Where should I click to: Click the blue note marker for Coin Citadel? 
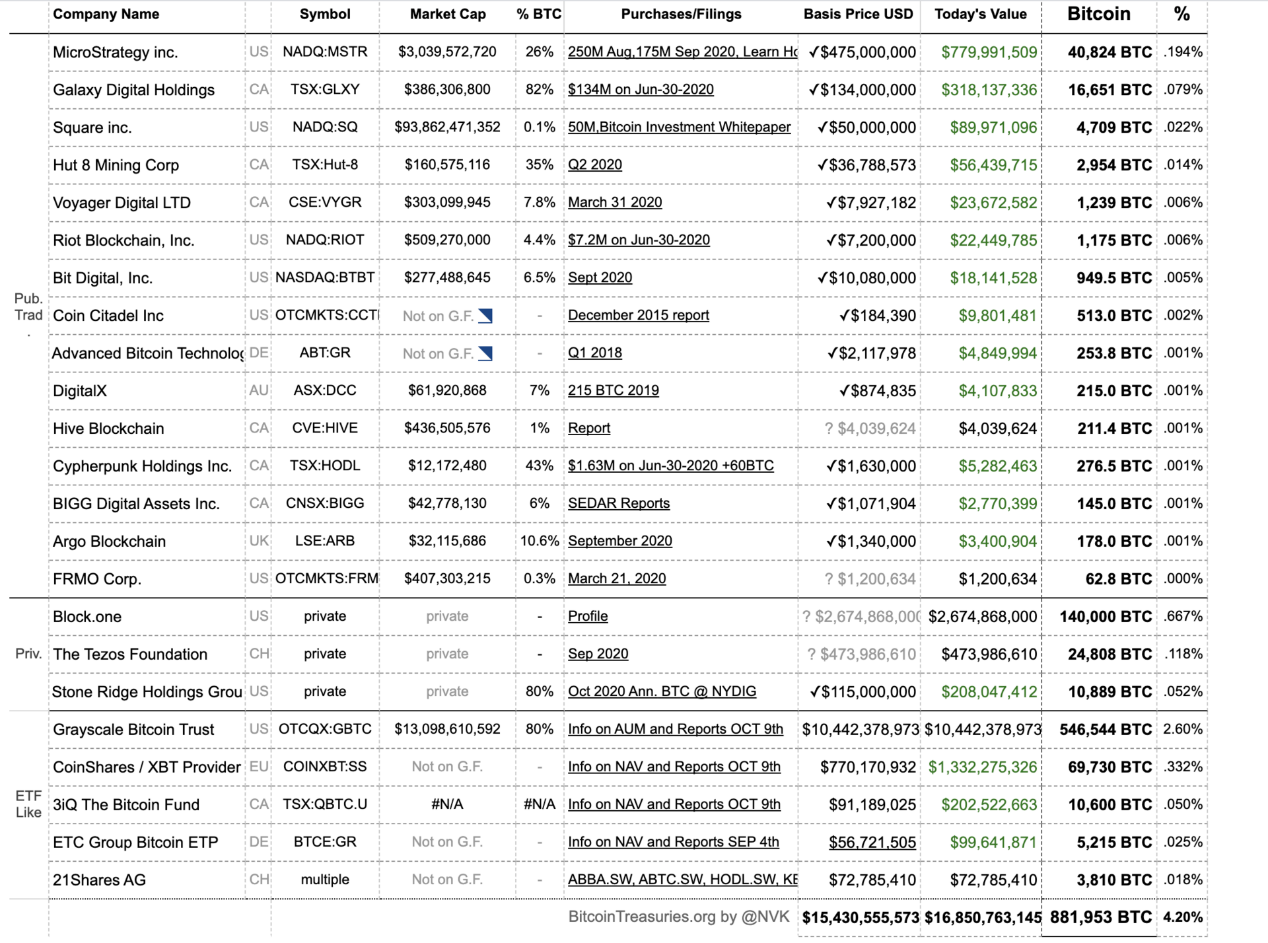(x=485, y=316)
